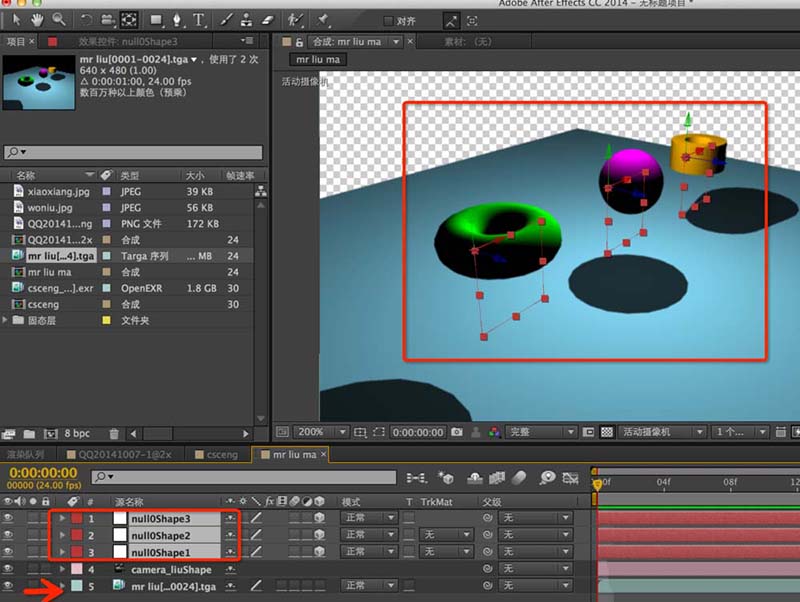Viewport: 800px width, 602px height.
Task: Click the red label swatch of null0Shape1
Action: pyautogui.click(x=76, y=552)
